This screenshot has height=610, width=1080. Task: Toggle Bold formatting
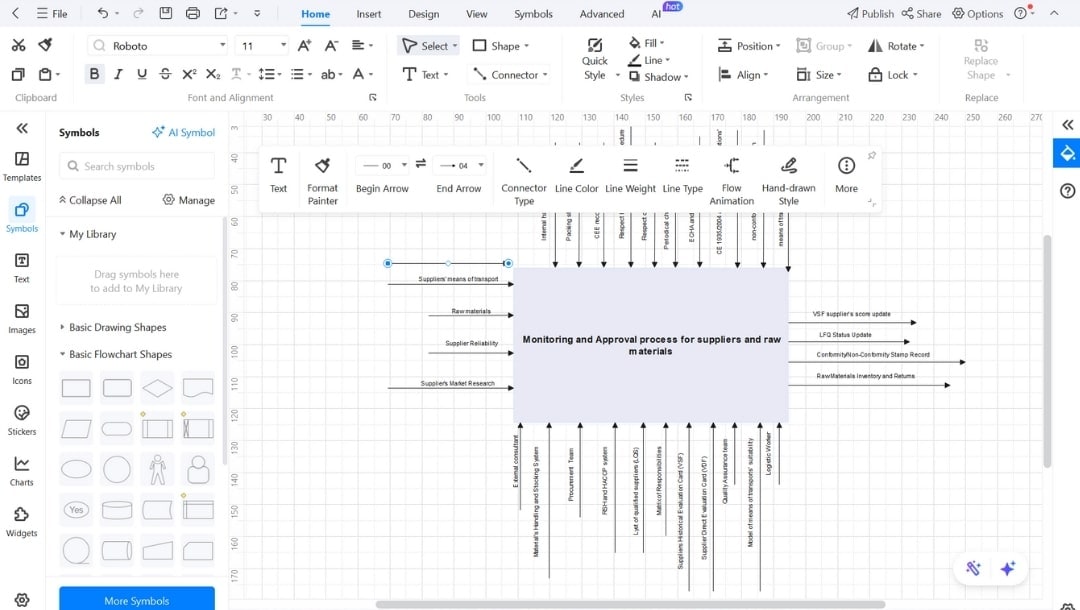point(94,74)
